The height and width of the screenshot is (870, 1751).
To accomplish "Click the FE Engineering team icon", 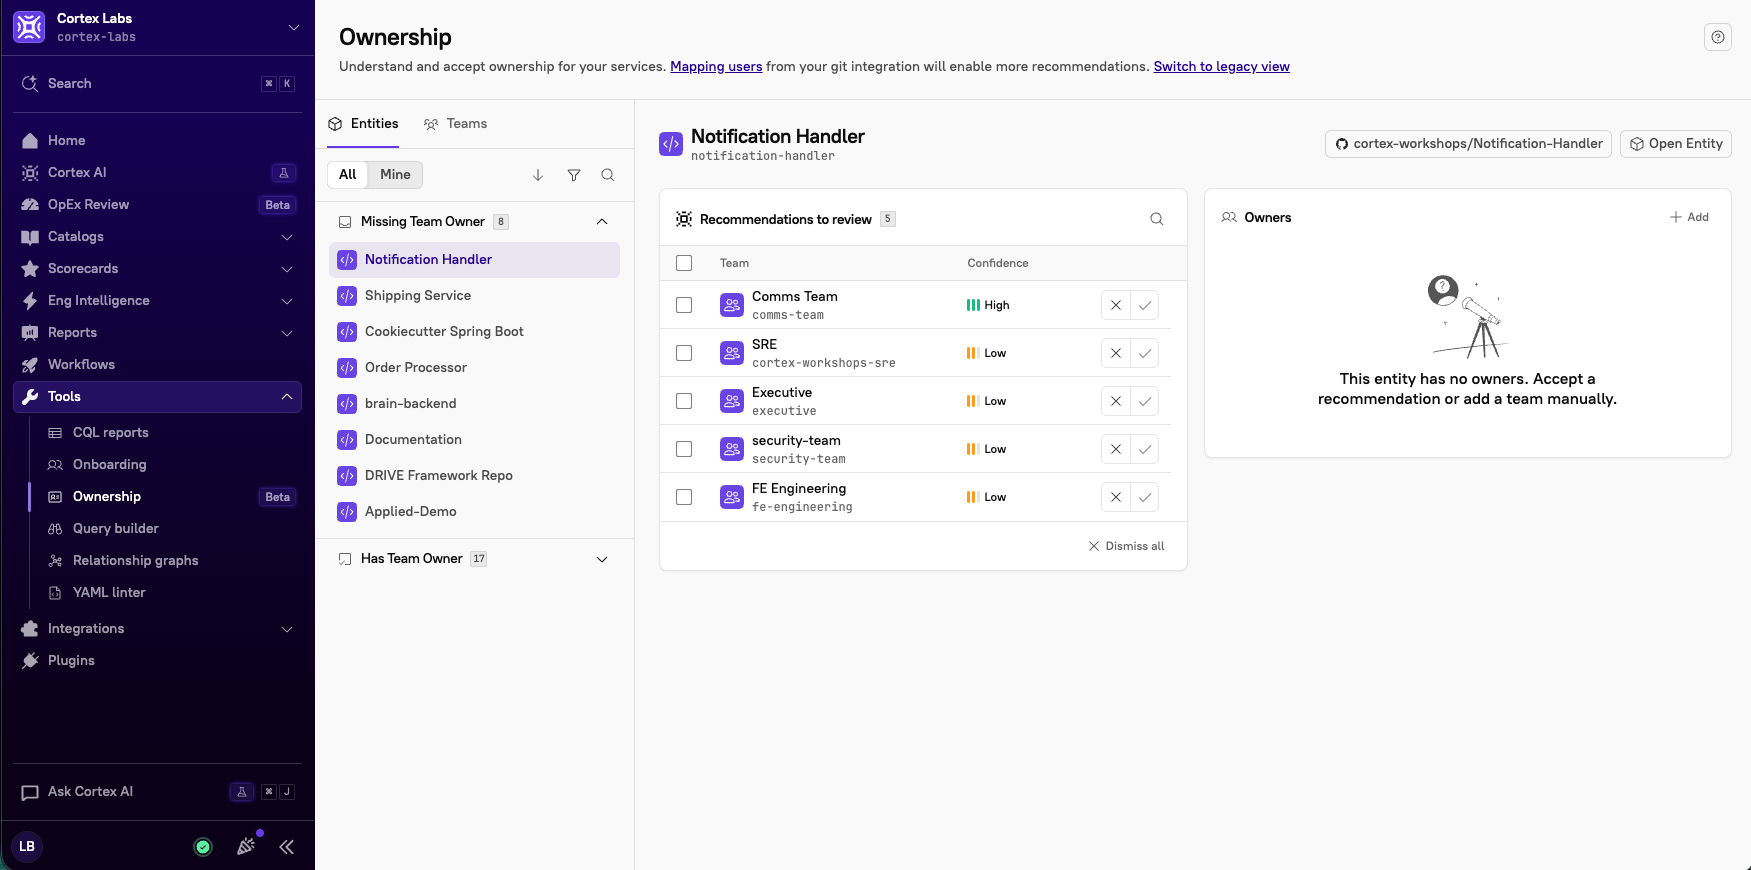I will point(732,497).
